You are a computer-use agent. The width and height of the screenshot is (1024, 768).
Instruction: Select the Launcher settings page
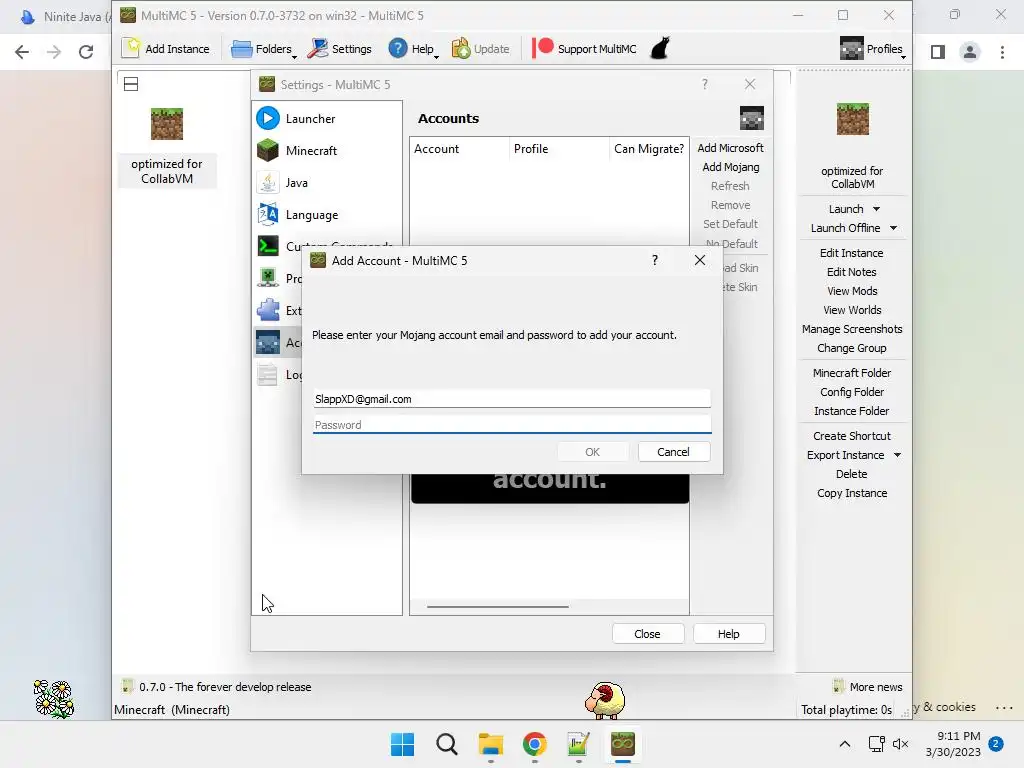click(x=327, y=119)
